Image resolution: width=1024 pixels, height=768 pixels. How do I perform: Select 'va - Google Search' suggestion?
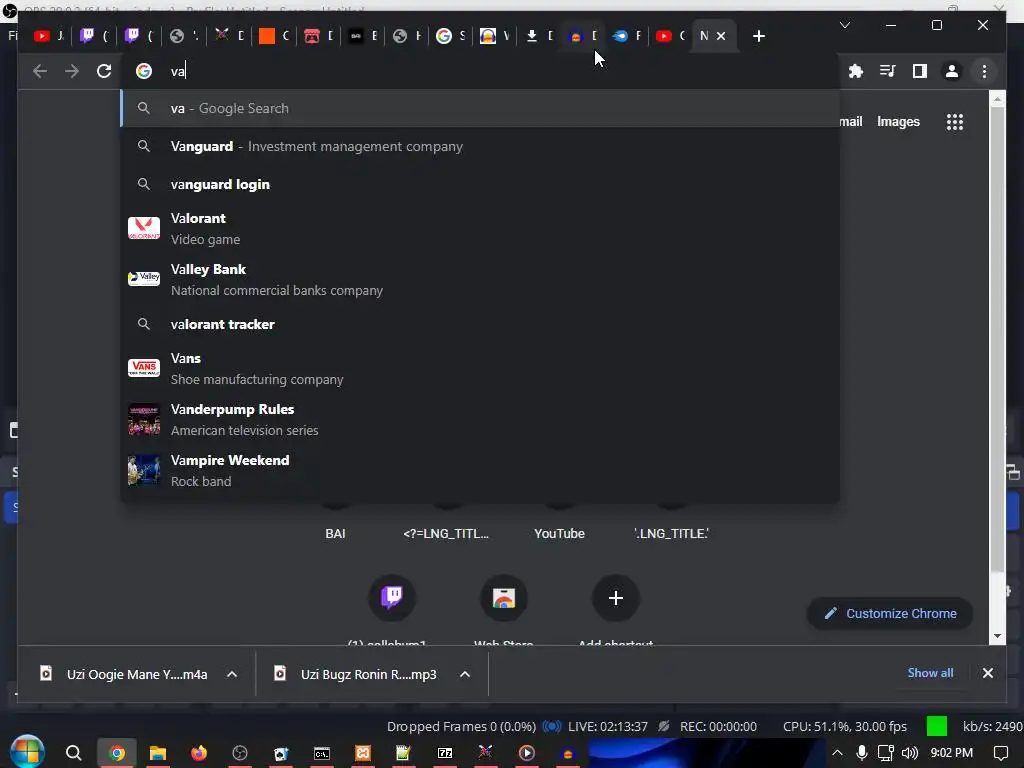click(480, 108)
